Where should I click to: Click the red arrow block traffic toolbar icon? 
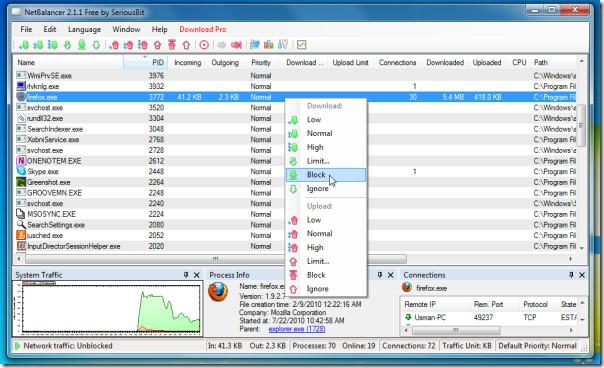tap(236, 45)
